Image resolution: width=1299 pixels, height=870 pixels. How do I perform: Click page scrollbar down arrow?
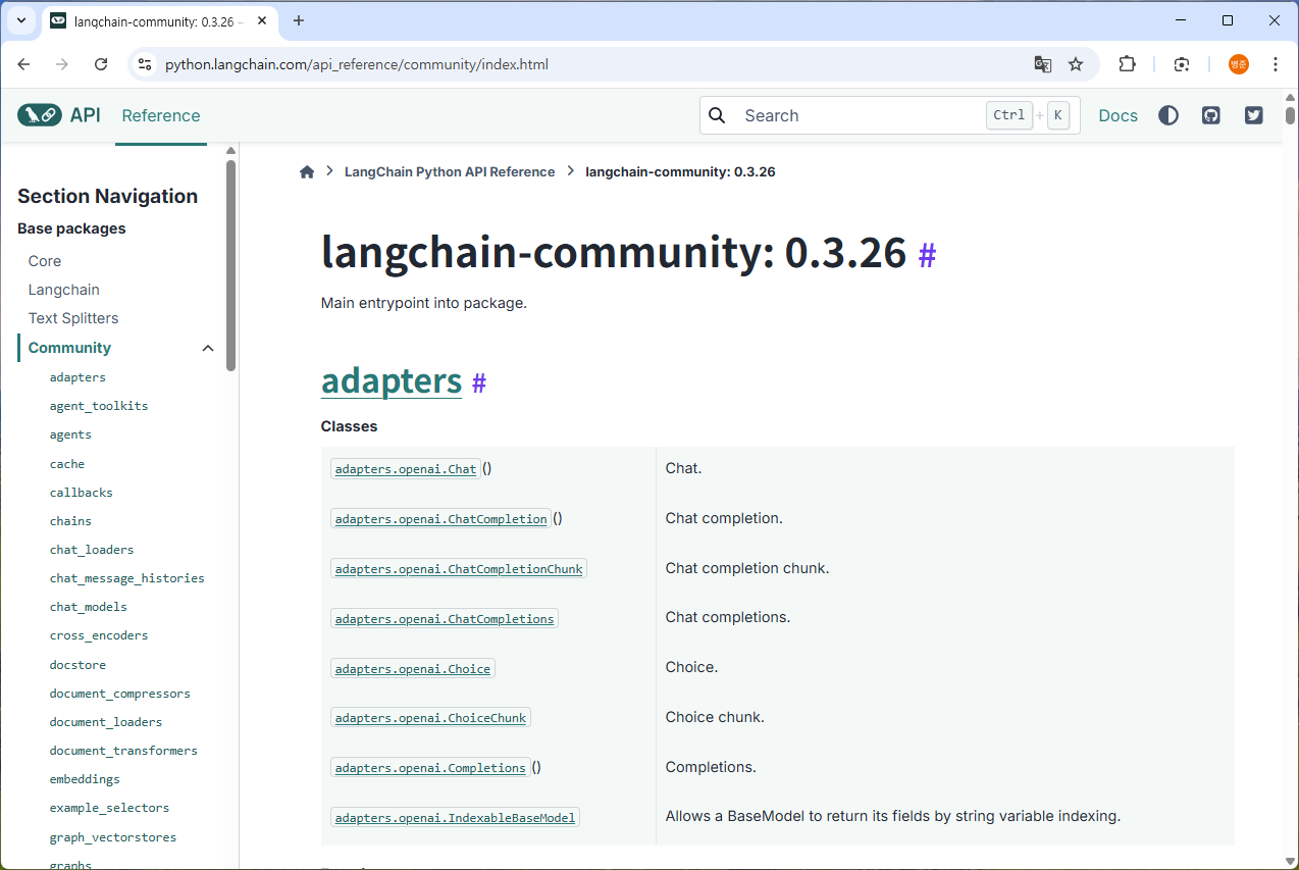pyautogui.click(x=1290, y=861)
